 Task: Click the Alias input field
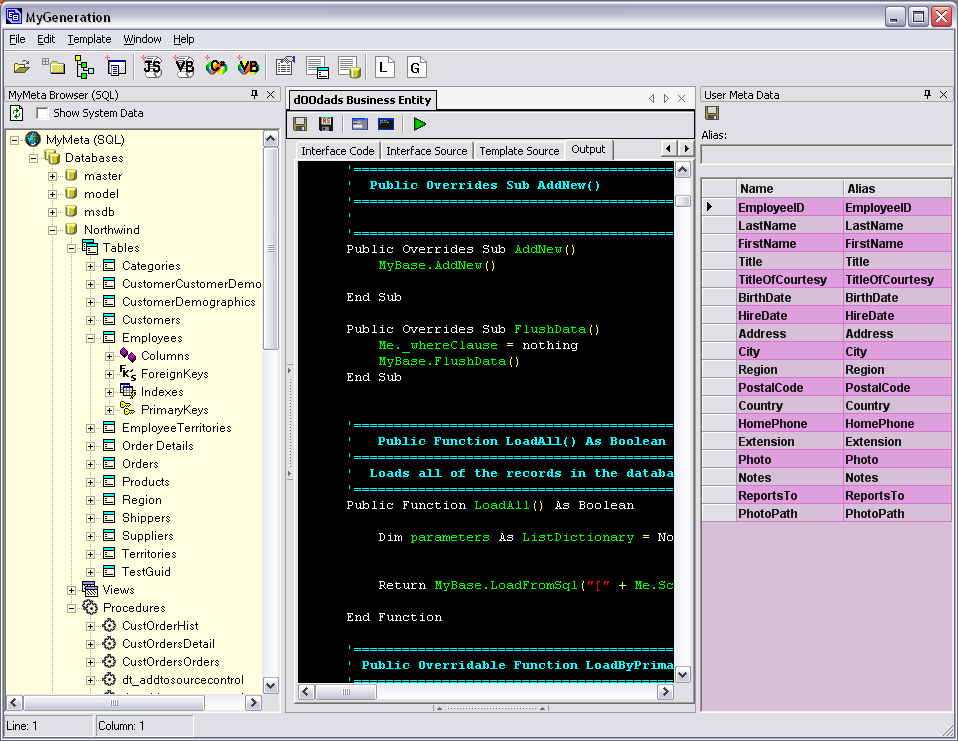pyautogui.click(x=825, y=155)
